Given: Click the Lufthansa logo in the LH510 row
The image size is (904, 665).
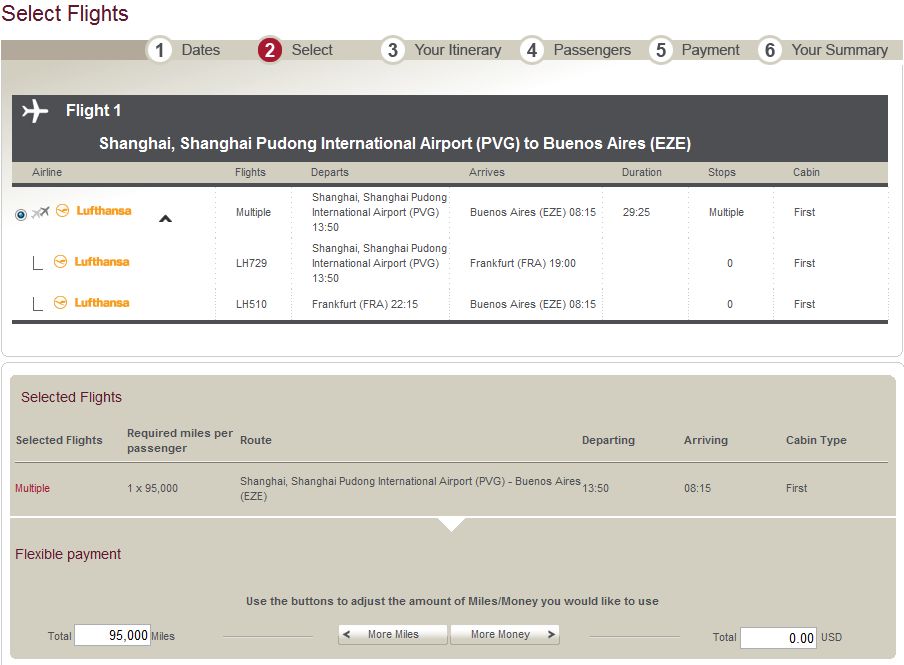Looking at the screenshot, I should coord(92,303).
